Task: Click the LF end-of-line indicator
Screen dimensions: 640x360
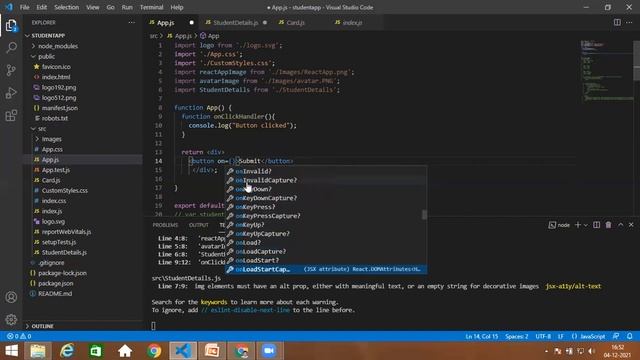Action: 561,336
